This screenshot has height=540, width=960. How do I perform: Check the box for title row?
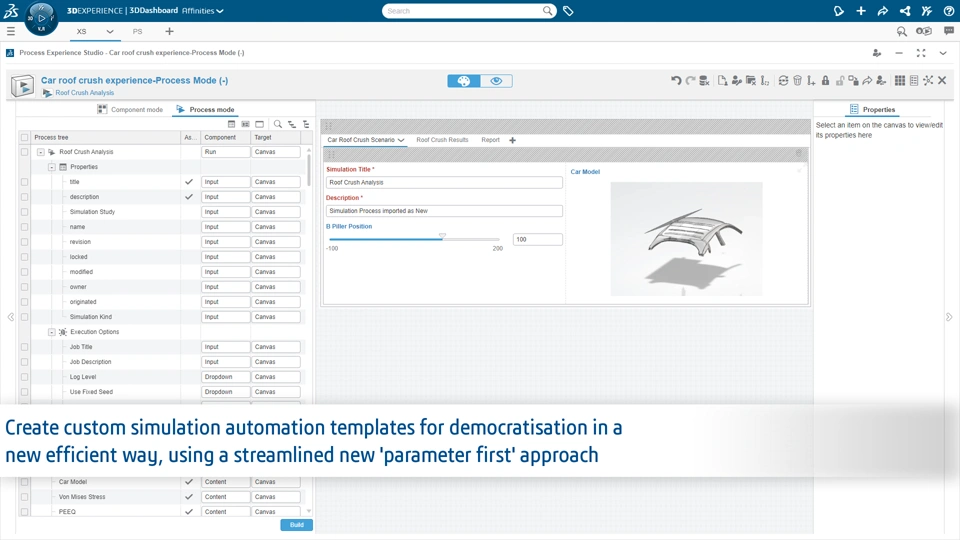24,182
